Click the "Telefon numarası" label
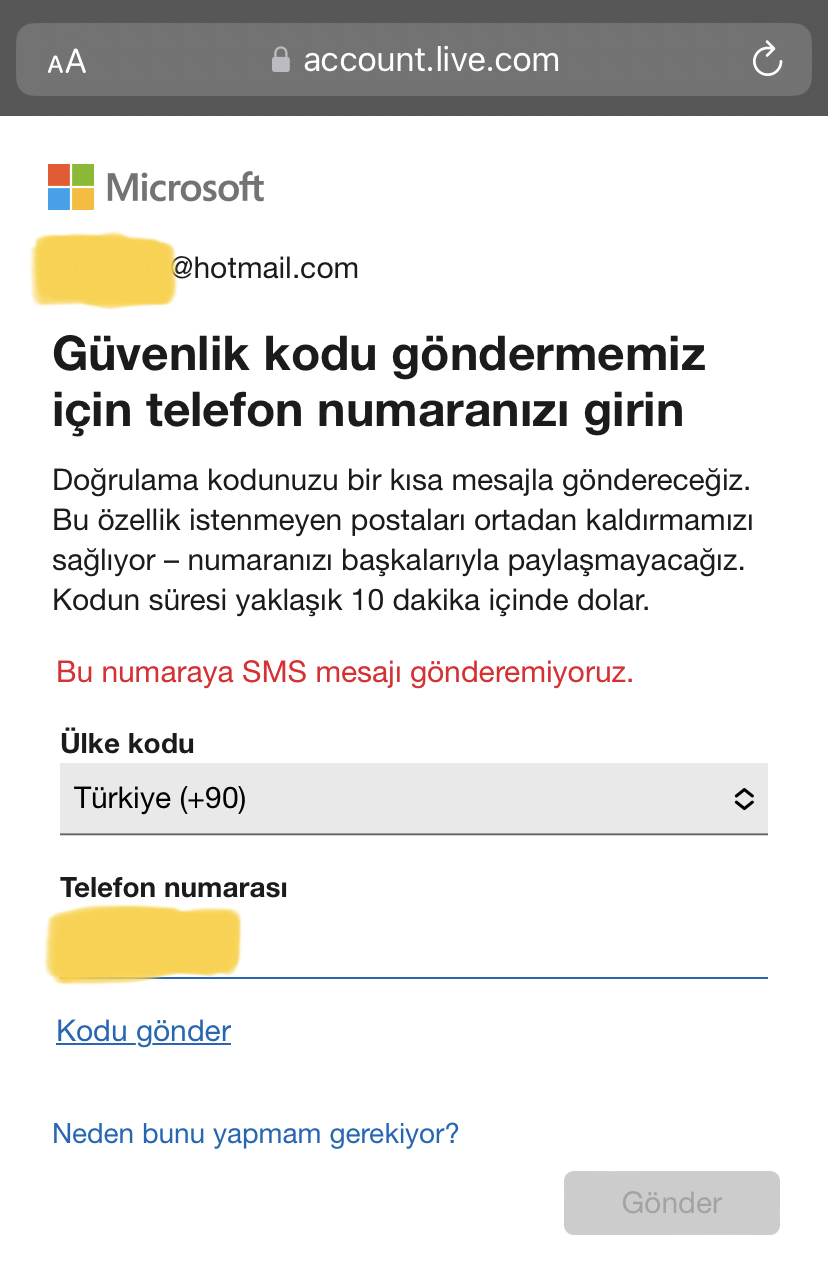This screenshot has height=1286, width=828. 174,887
